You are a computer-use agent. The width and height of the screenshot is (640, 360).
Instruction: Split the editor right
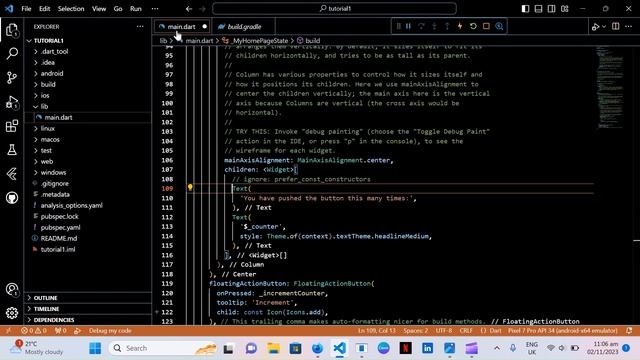tap(616, 27)
